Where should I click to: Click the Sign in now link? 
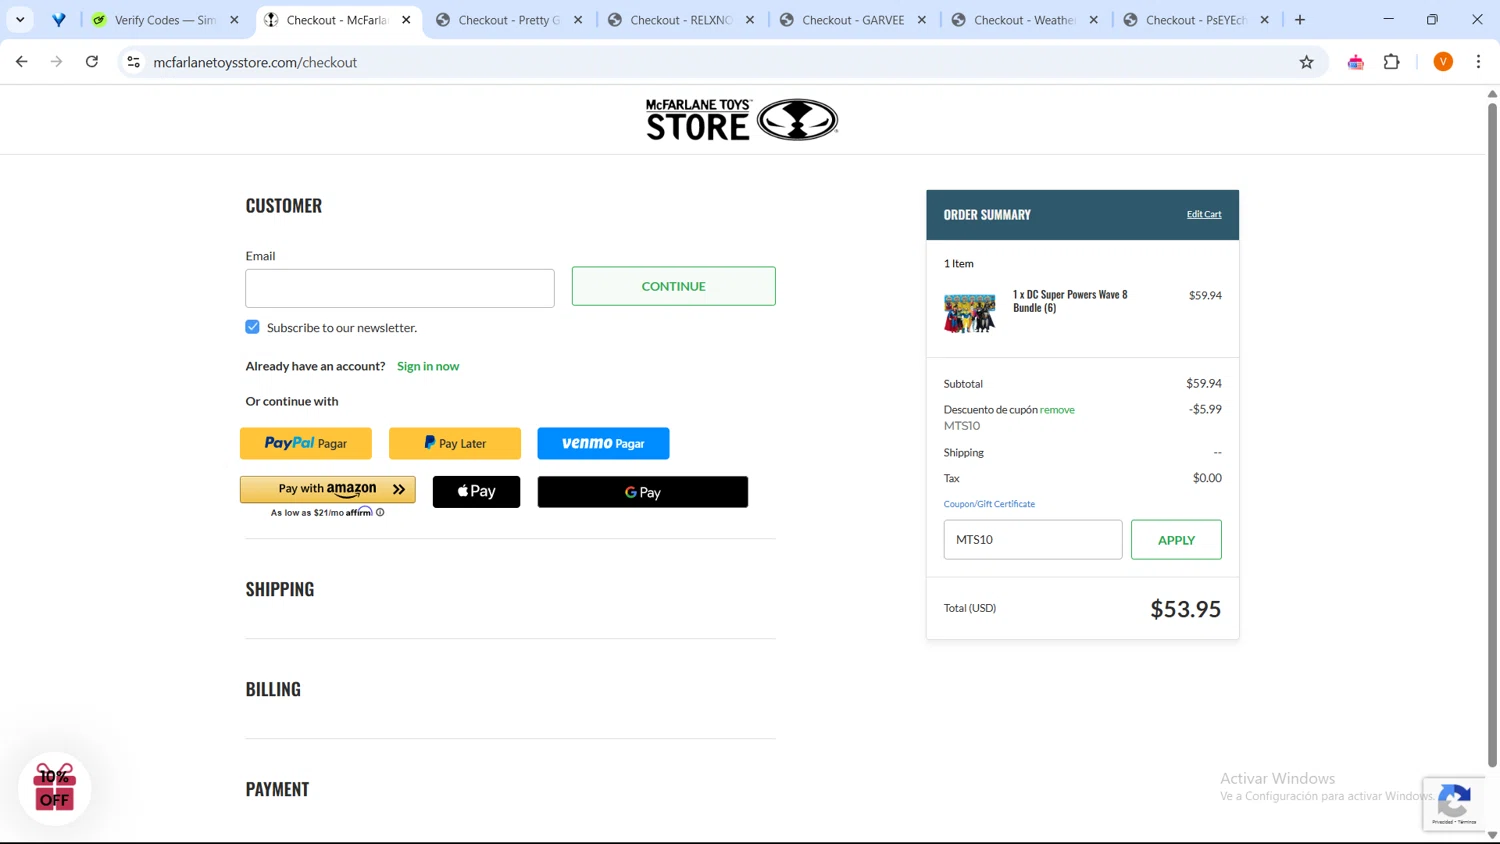[x=428, y=366]
